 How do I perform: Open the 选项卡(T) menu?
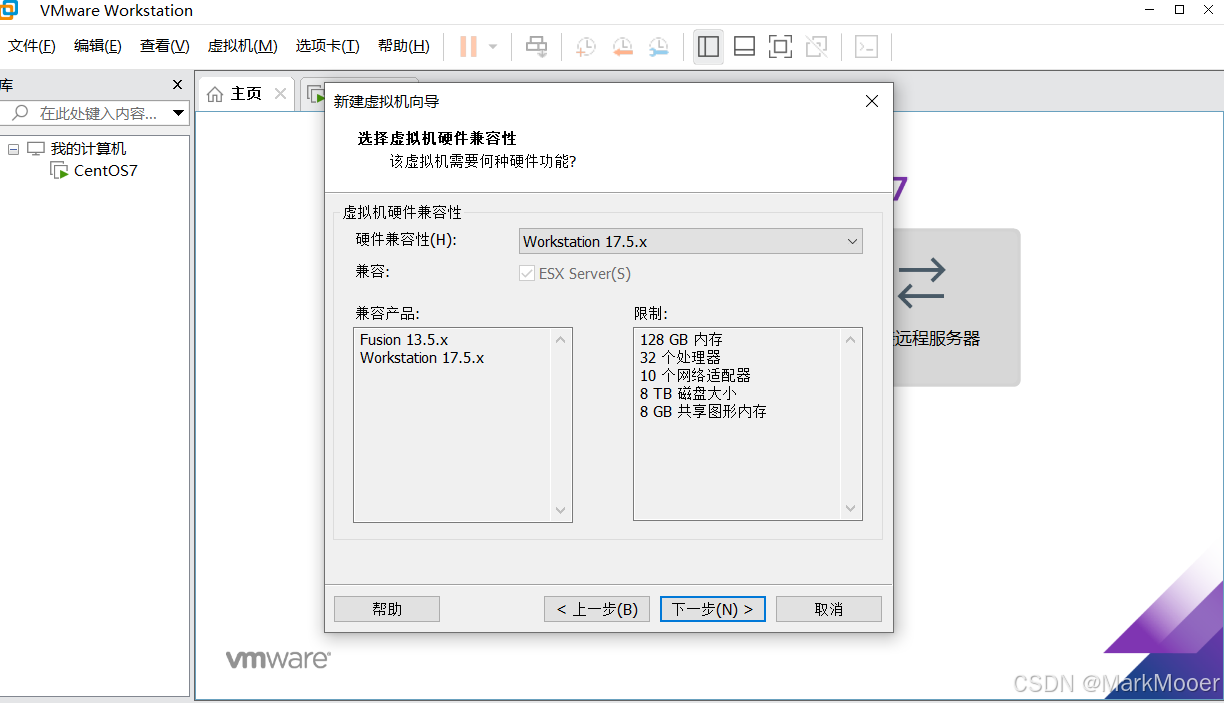[327, 46]
